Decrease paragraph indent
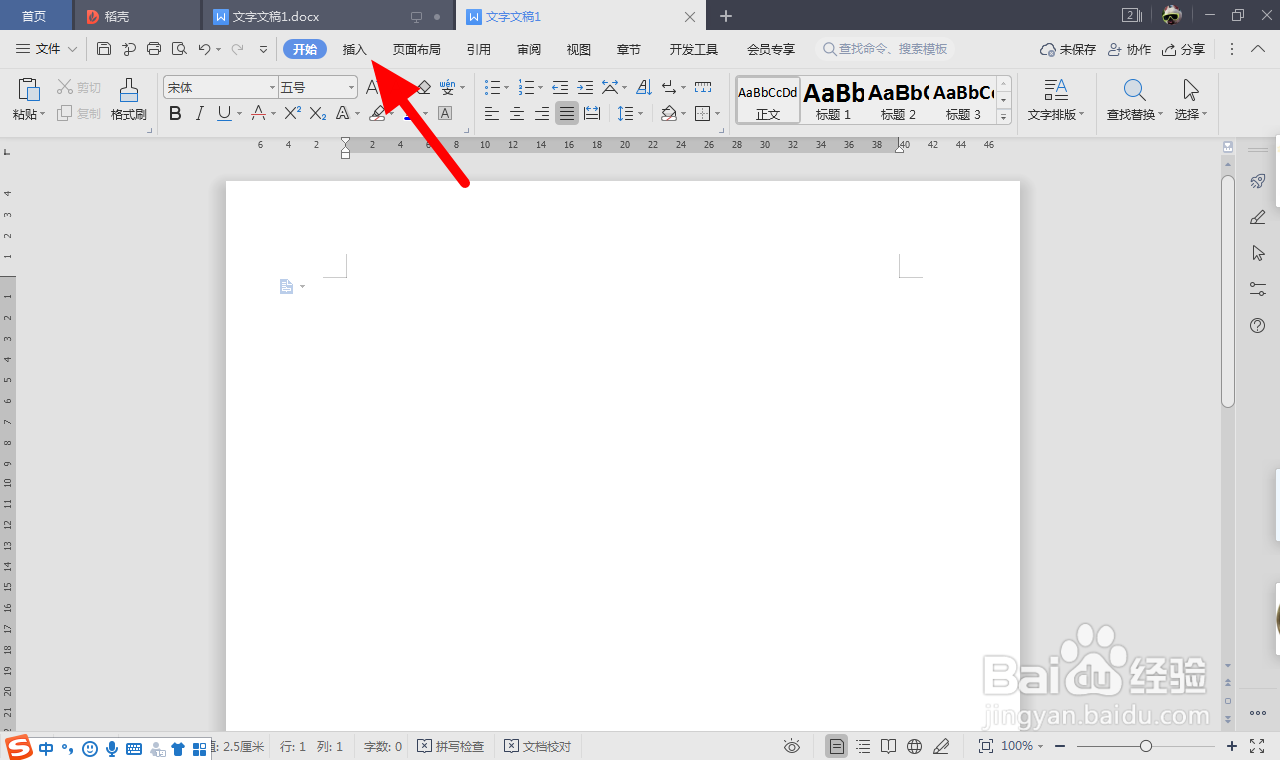This screenshot has height=760, width=1280. point(560,88)
